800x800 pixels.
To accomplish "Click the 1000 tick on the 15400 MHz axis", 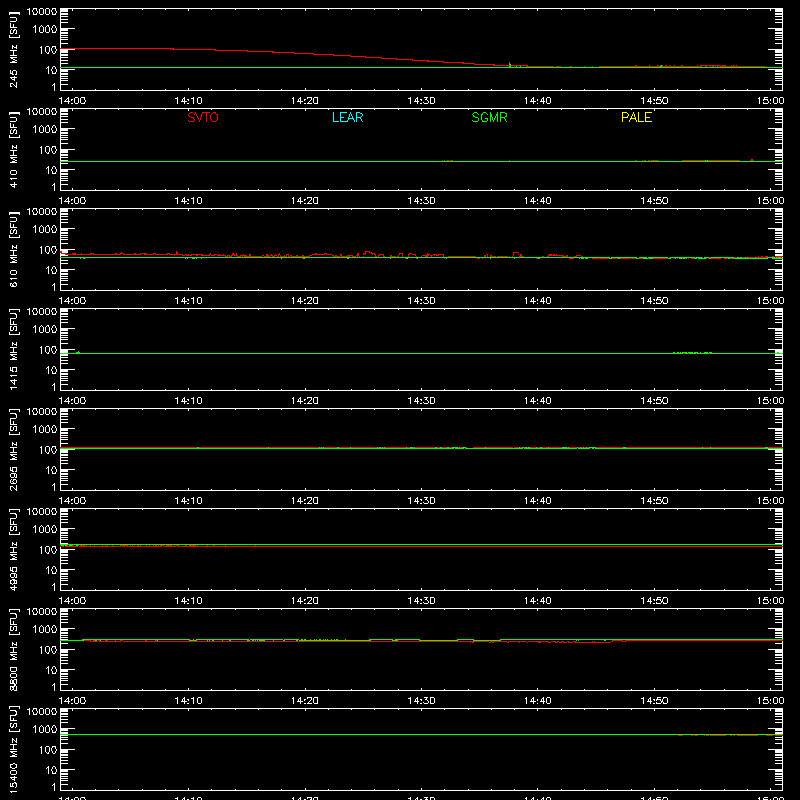I will [x=45, y=730].
